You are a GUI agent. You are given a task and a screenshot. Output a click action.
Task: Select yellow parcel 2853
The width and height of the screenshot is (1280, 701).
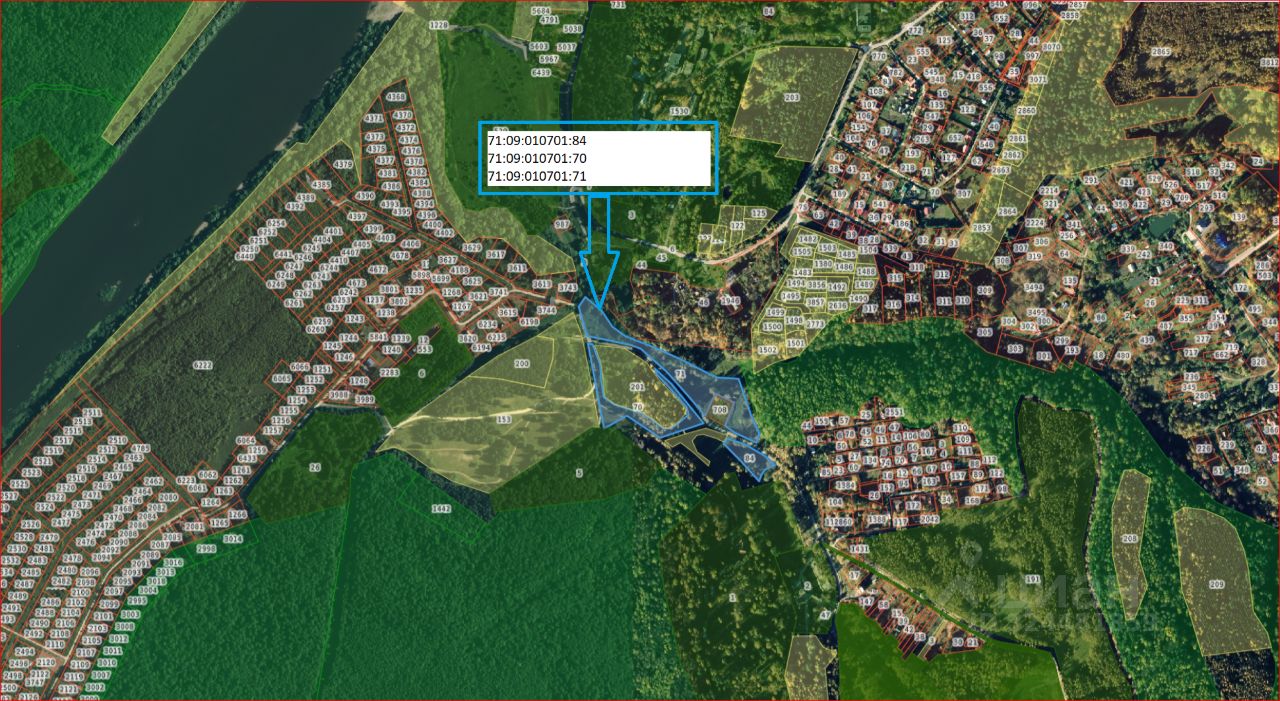pyautogui.click(x=982, y=228)
